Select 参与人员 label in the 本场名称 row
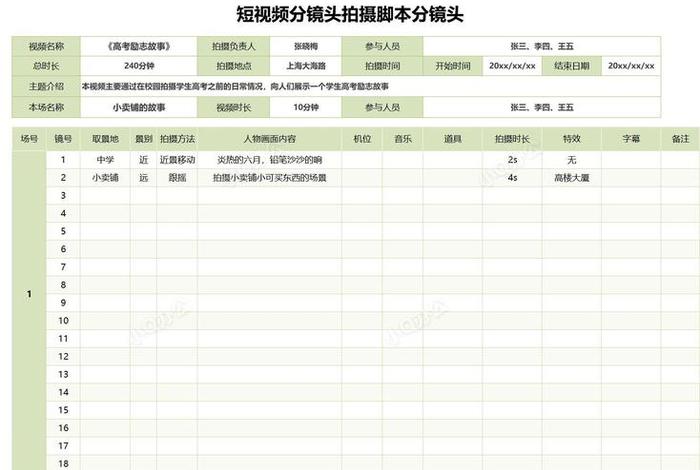700x470 pixels. (x=383, y=108)
